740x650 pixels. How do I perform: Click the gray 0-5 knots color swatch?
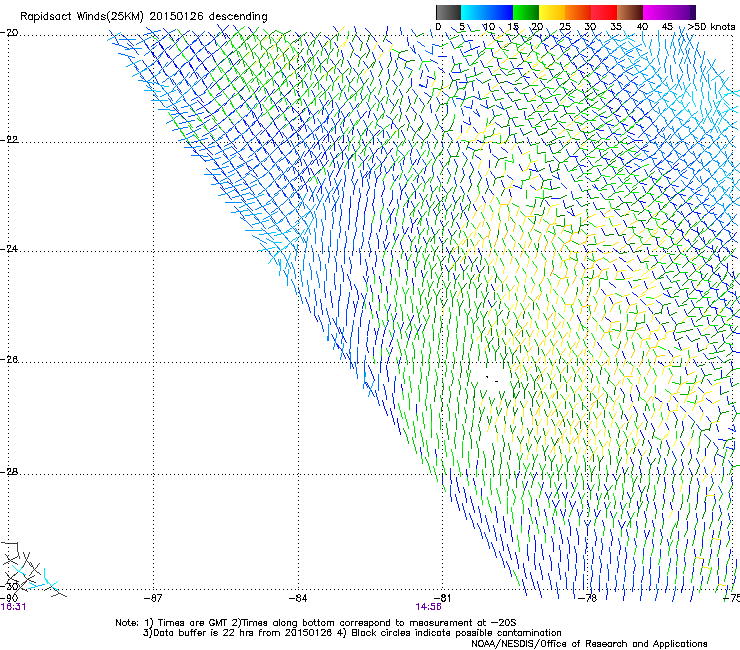[448, 12]
